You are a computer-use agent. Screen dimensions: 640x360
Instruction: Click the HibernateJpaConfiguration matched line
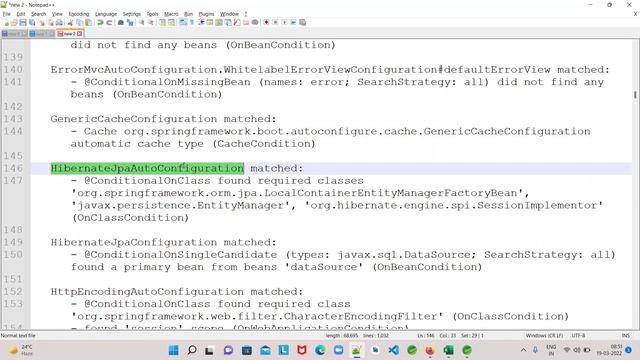[163, 242]
